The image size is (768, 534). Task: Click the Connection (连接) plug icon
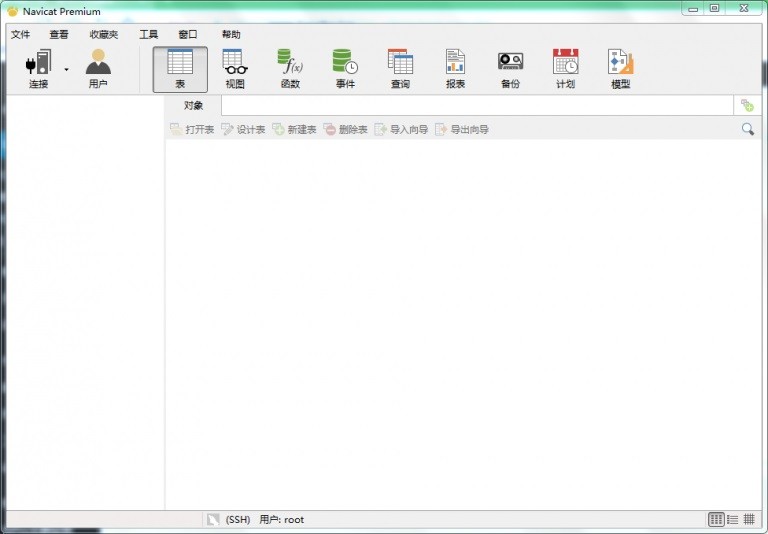point(39,63)
